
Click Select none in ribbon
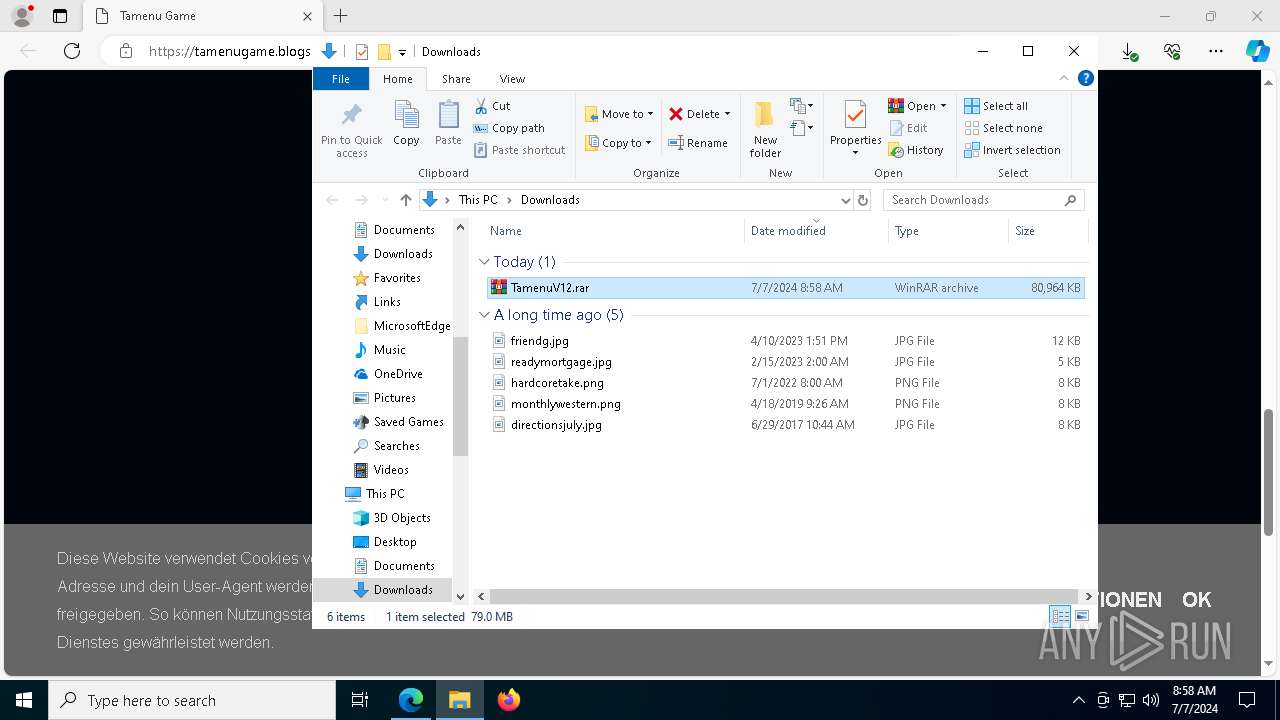[1003, 128]
